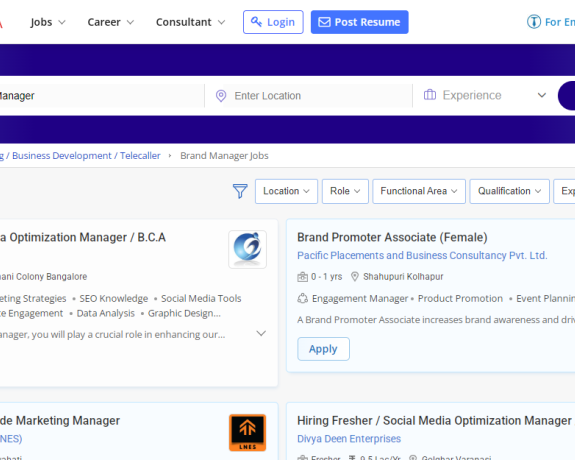Open Business Development / Telecaller breadcrumb link
This screenshot has width=575, height=460.
point(86,156)
